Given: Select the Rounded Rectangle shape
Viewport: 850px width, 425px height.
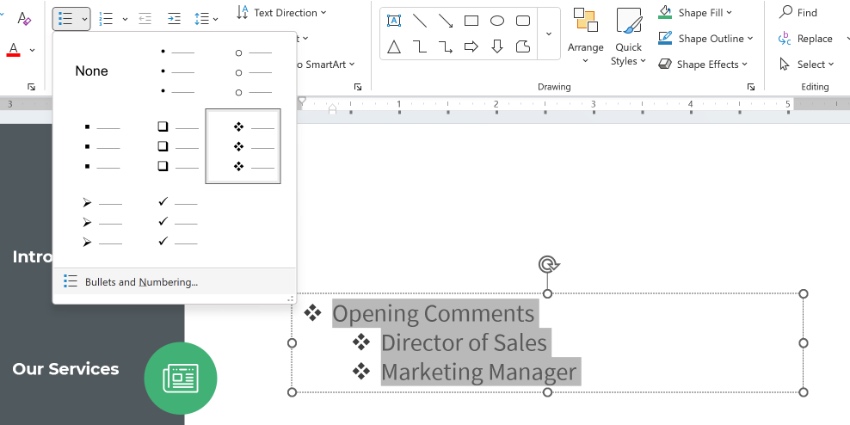Looking at the screenshot, I should 523,21.
